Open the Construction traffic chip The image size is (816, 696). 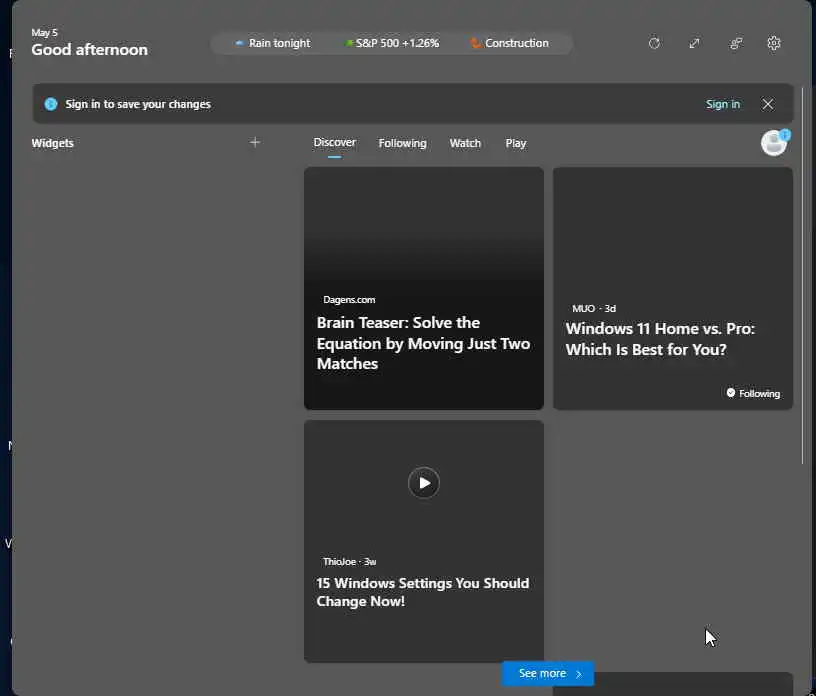pyautogui.click(x=509, y=43)
